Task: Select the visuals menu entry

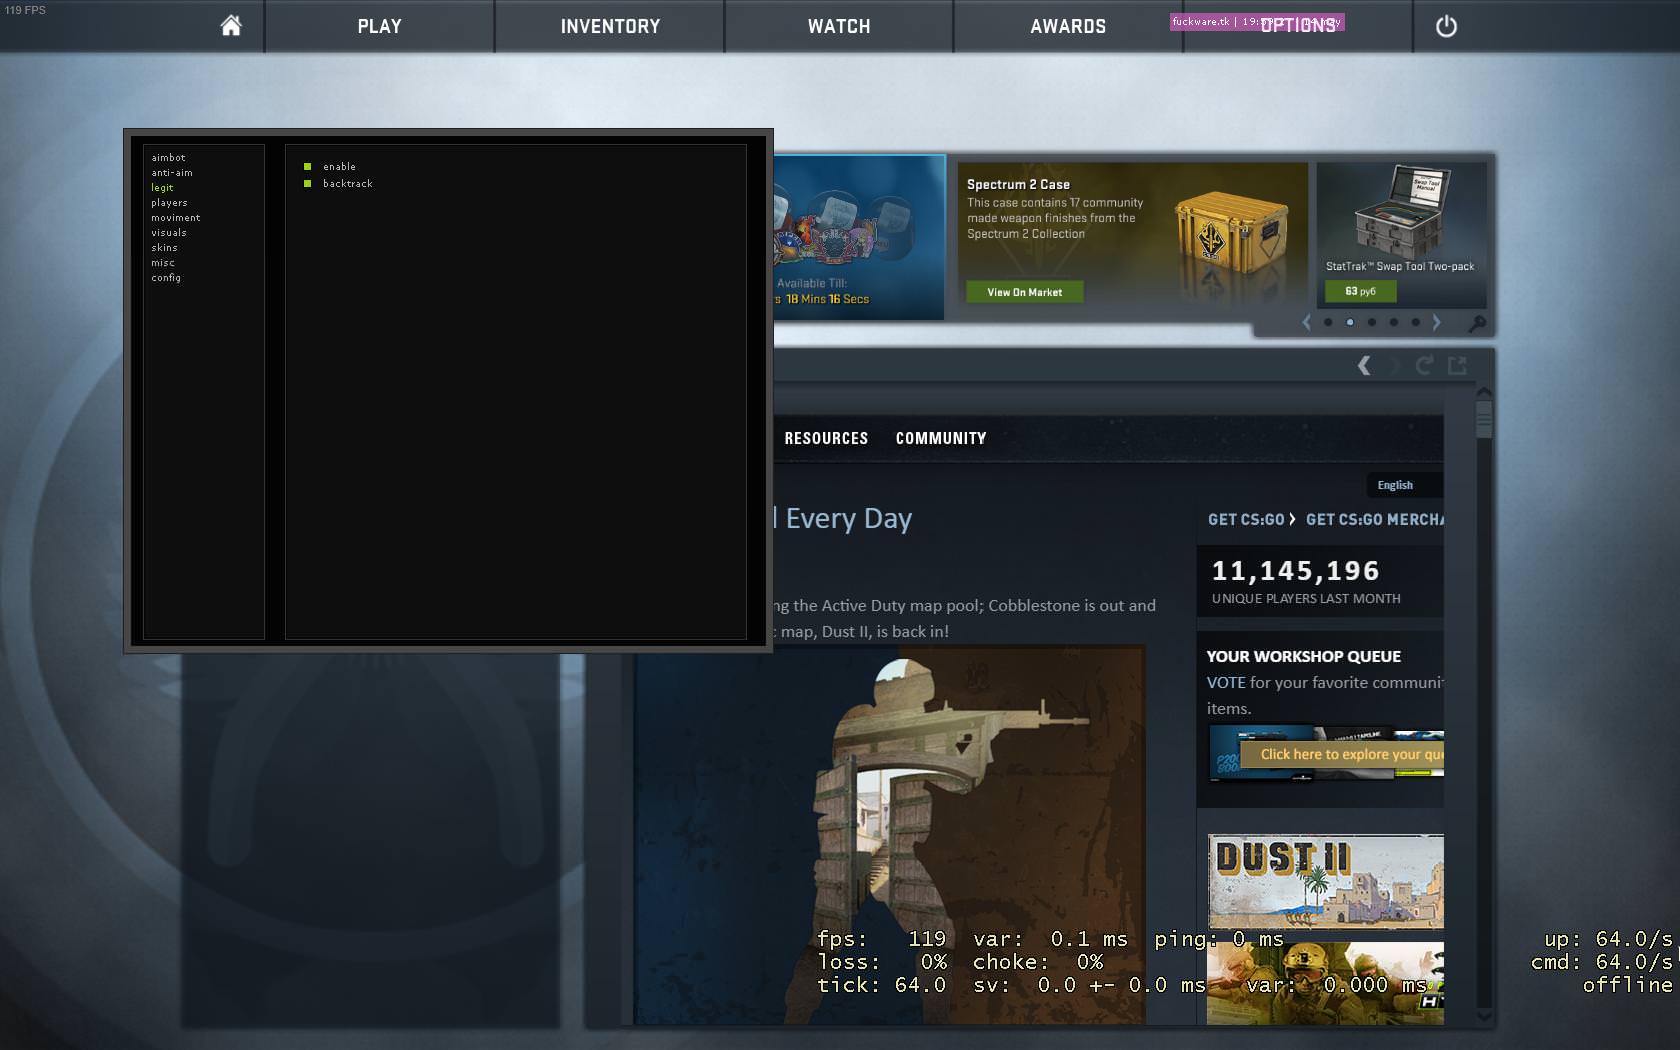Action: coord(169,233)
